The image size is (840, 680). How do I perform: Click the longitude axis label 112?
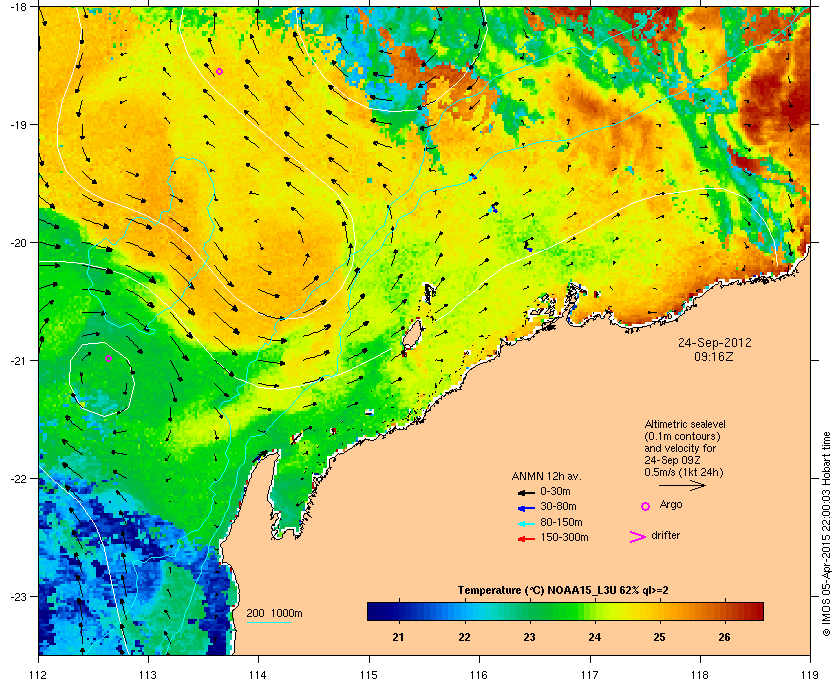point(39,674)
